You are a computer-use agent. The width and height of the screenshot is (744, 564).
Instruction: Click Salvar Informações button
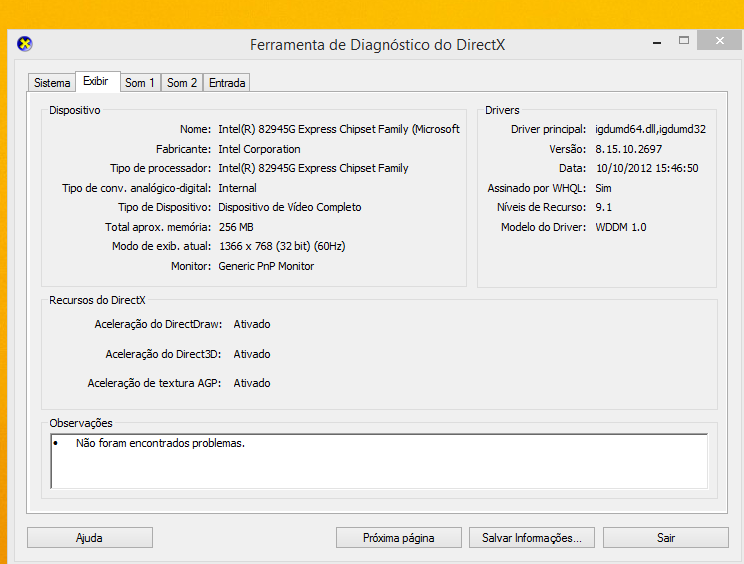532,537
